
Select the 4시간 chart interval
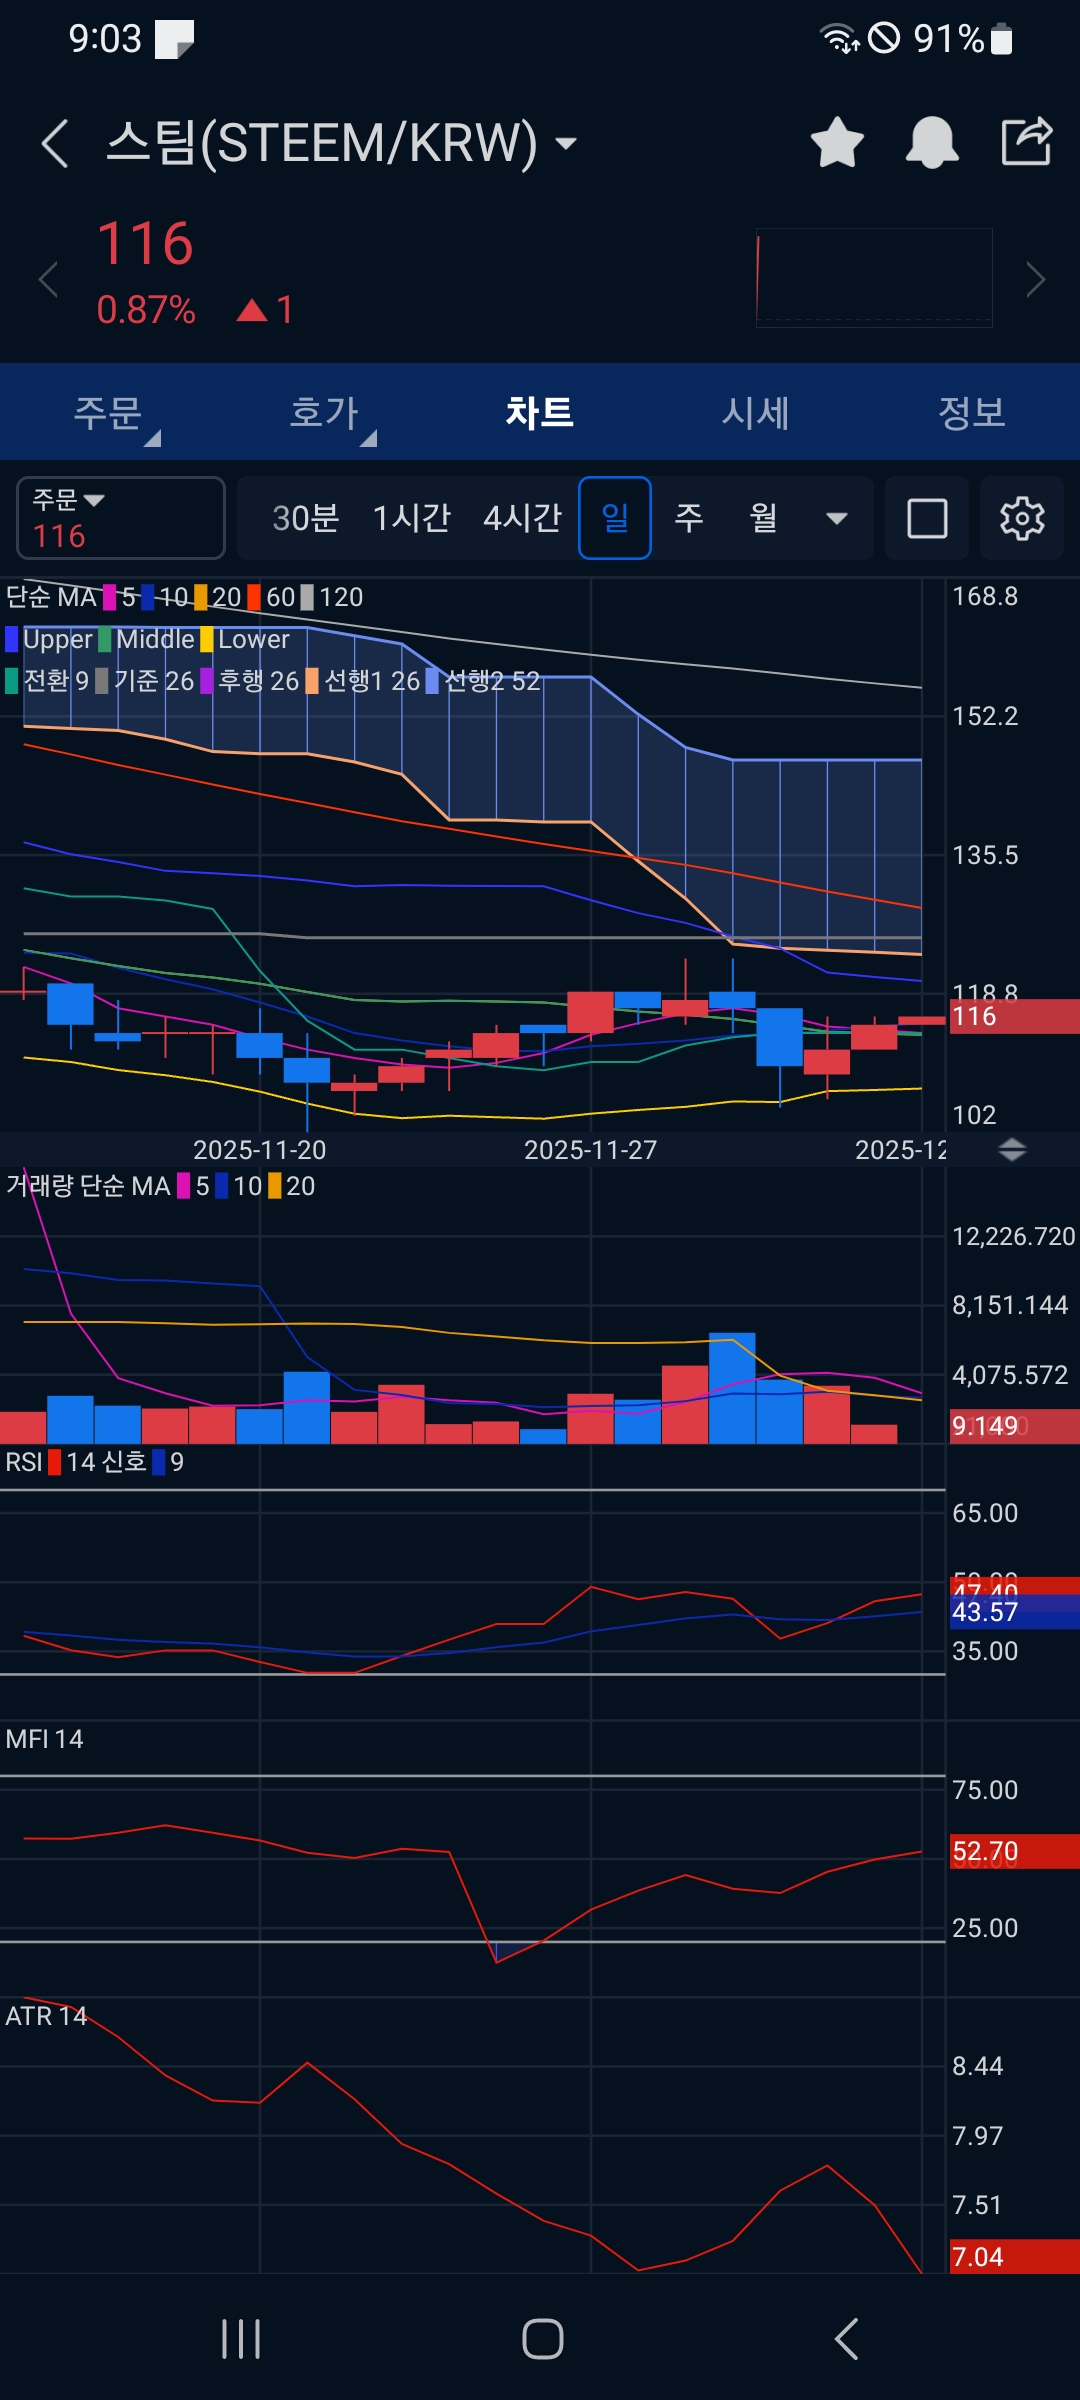(522, 518)
